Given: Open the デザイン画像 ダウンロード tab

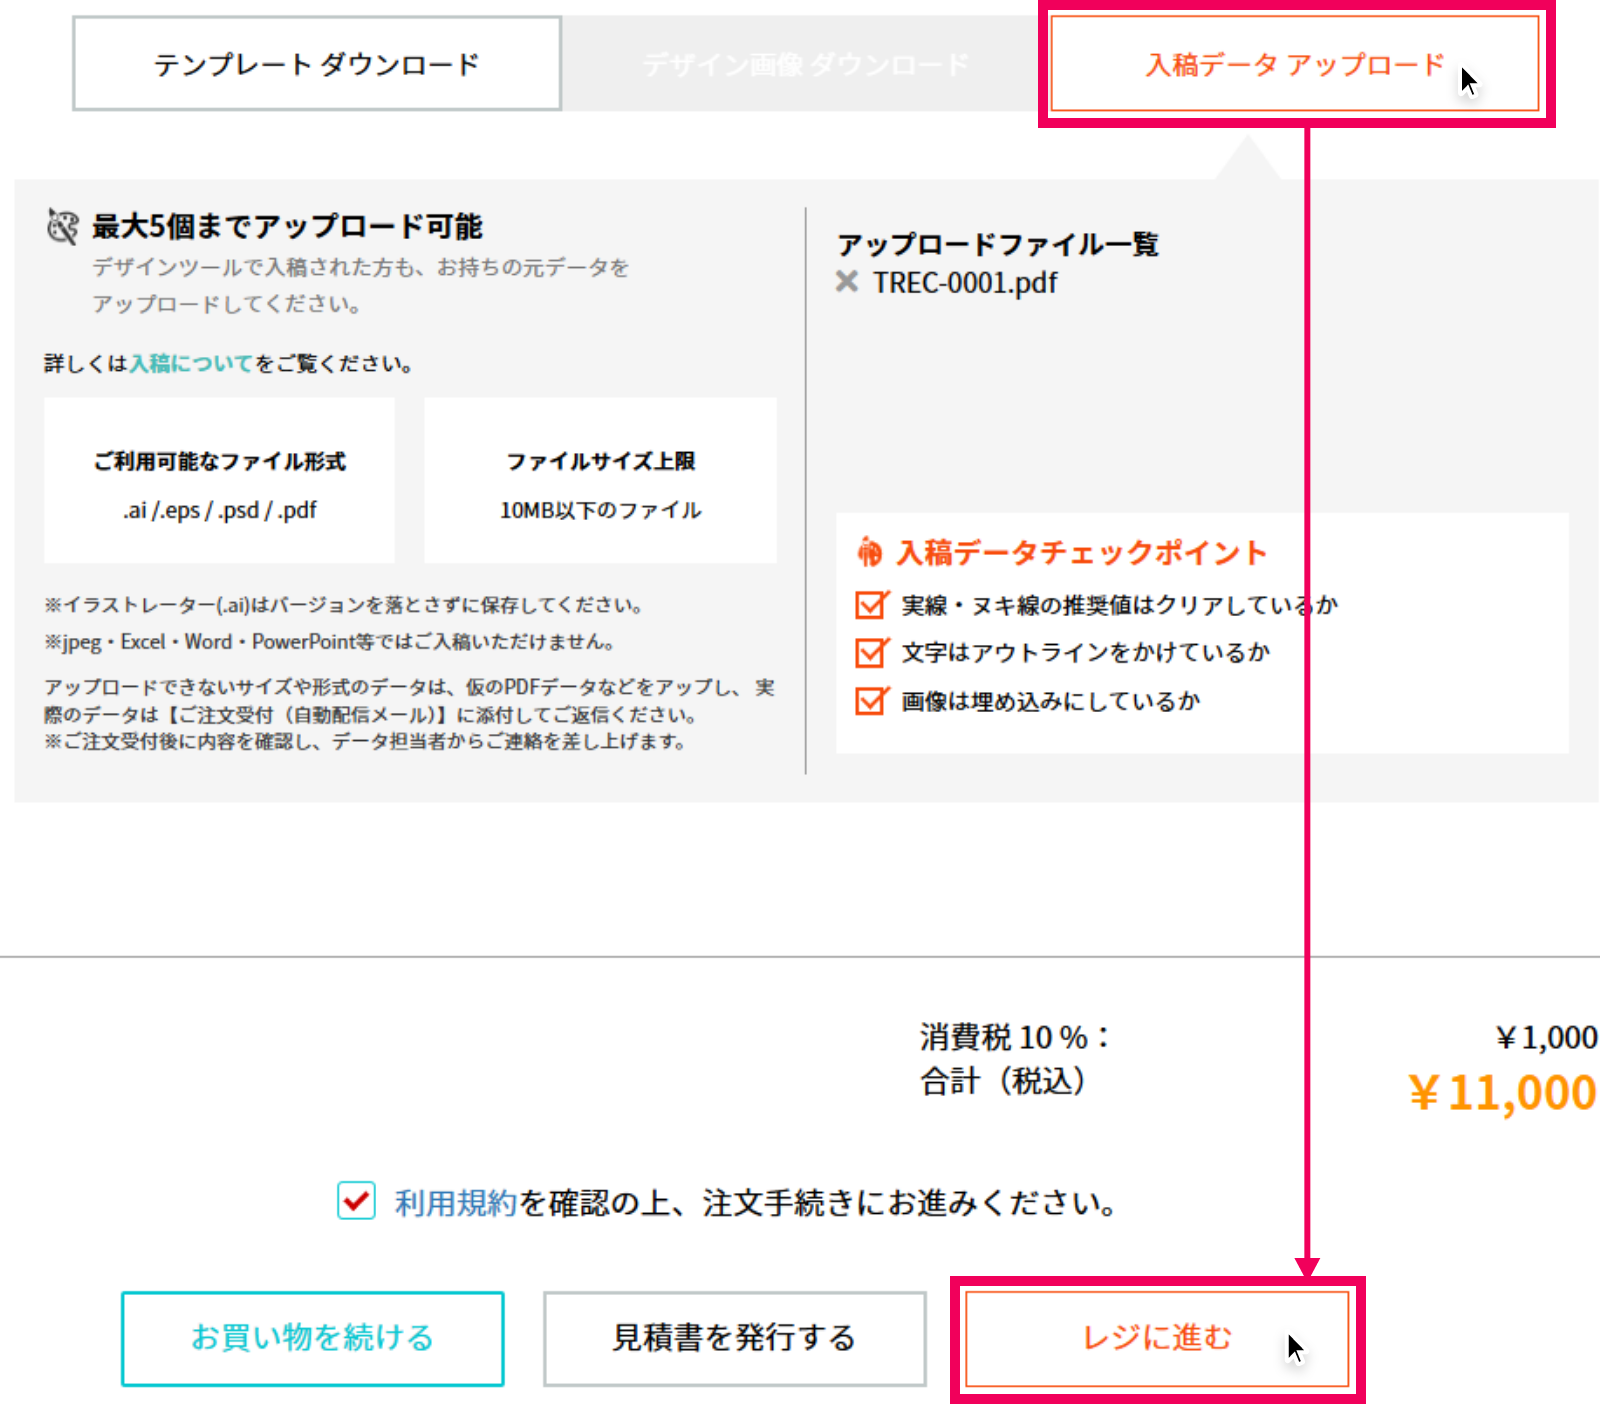Looking at the screenshot, I should click(x=805, y=64).
